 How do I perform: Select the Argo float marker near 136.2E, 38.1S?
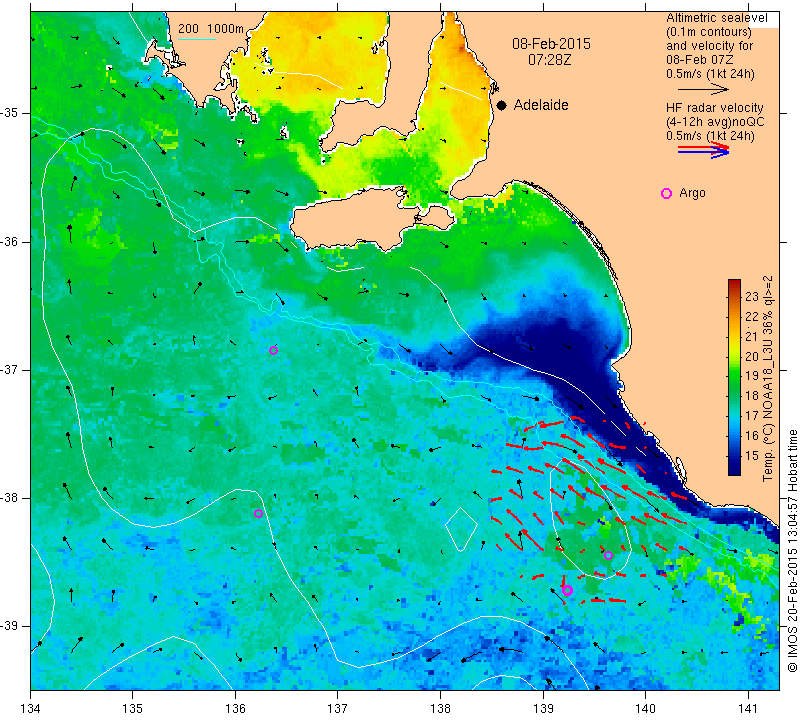pyautogui.click(x=259, y=513)
